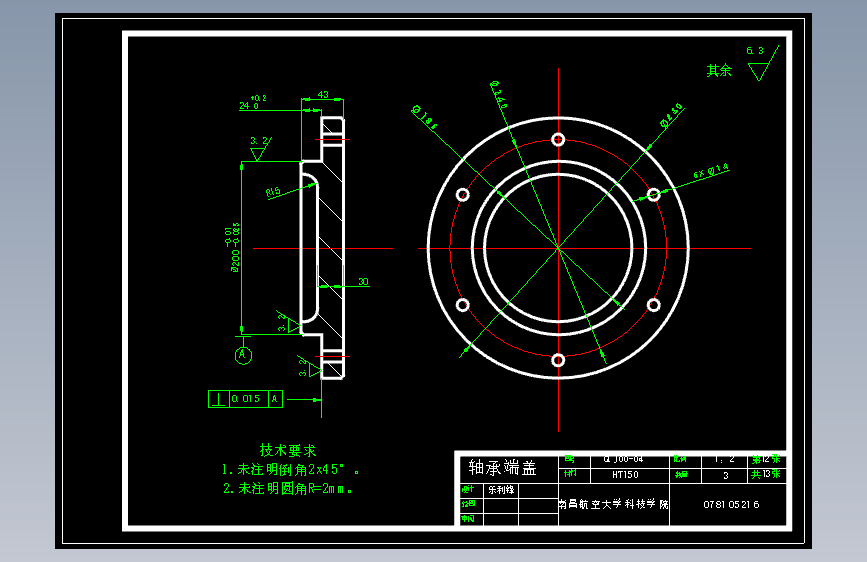The width and height of the screenshot is (867, 562).
Task: Click the title 轴承端盖 in title block
Action: click(x=502, y=468)
